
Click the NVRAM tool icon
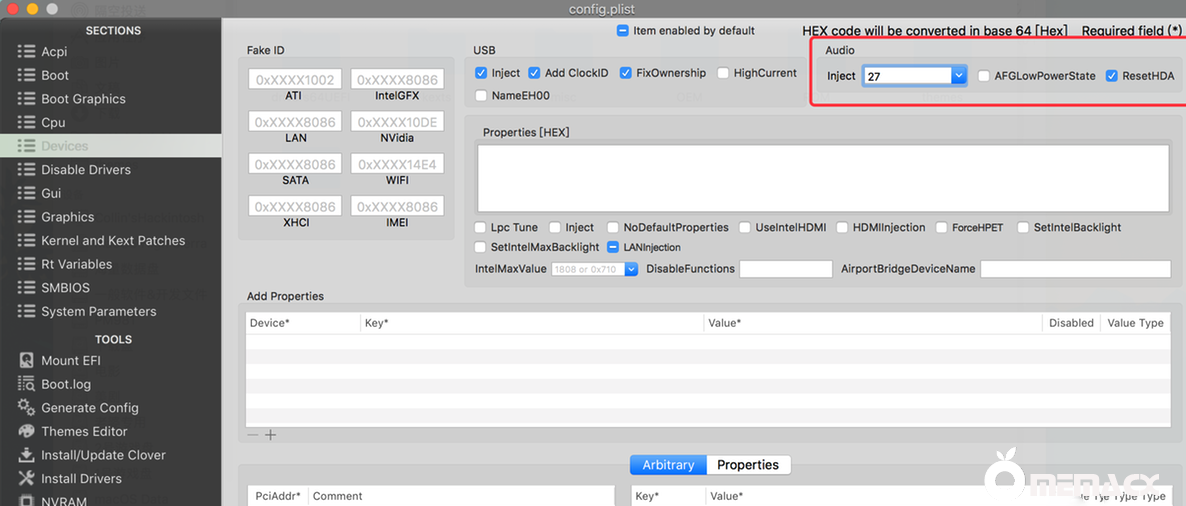coord(27,500)
